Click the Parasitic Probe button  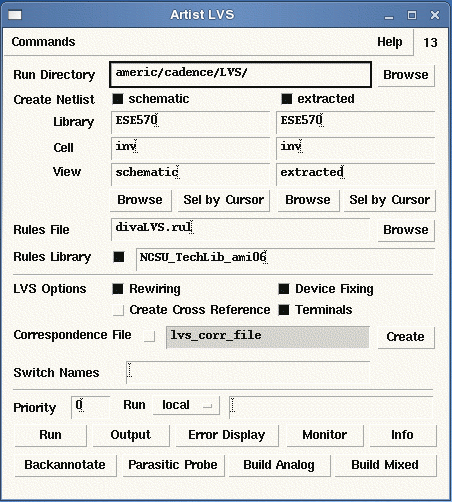173,465
